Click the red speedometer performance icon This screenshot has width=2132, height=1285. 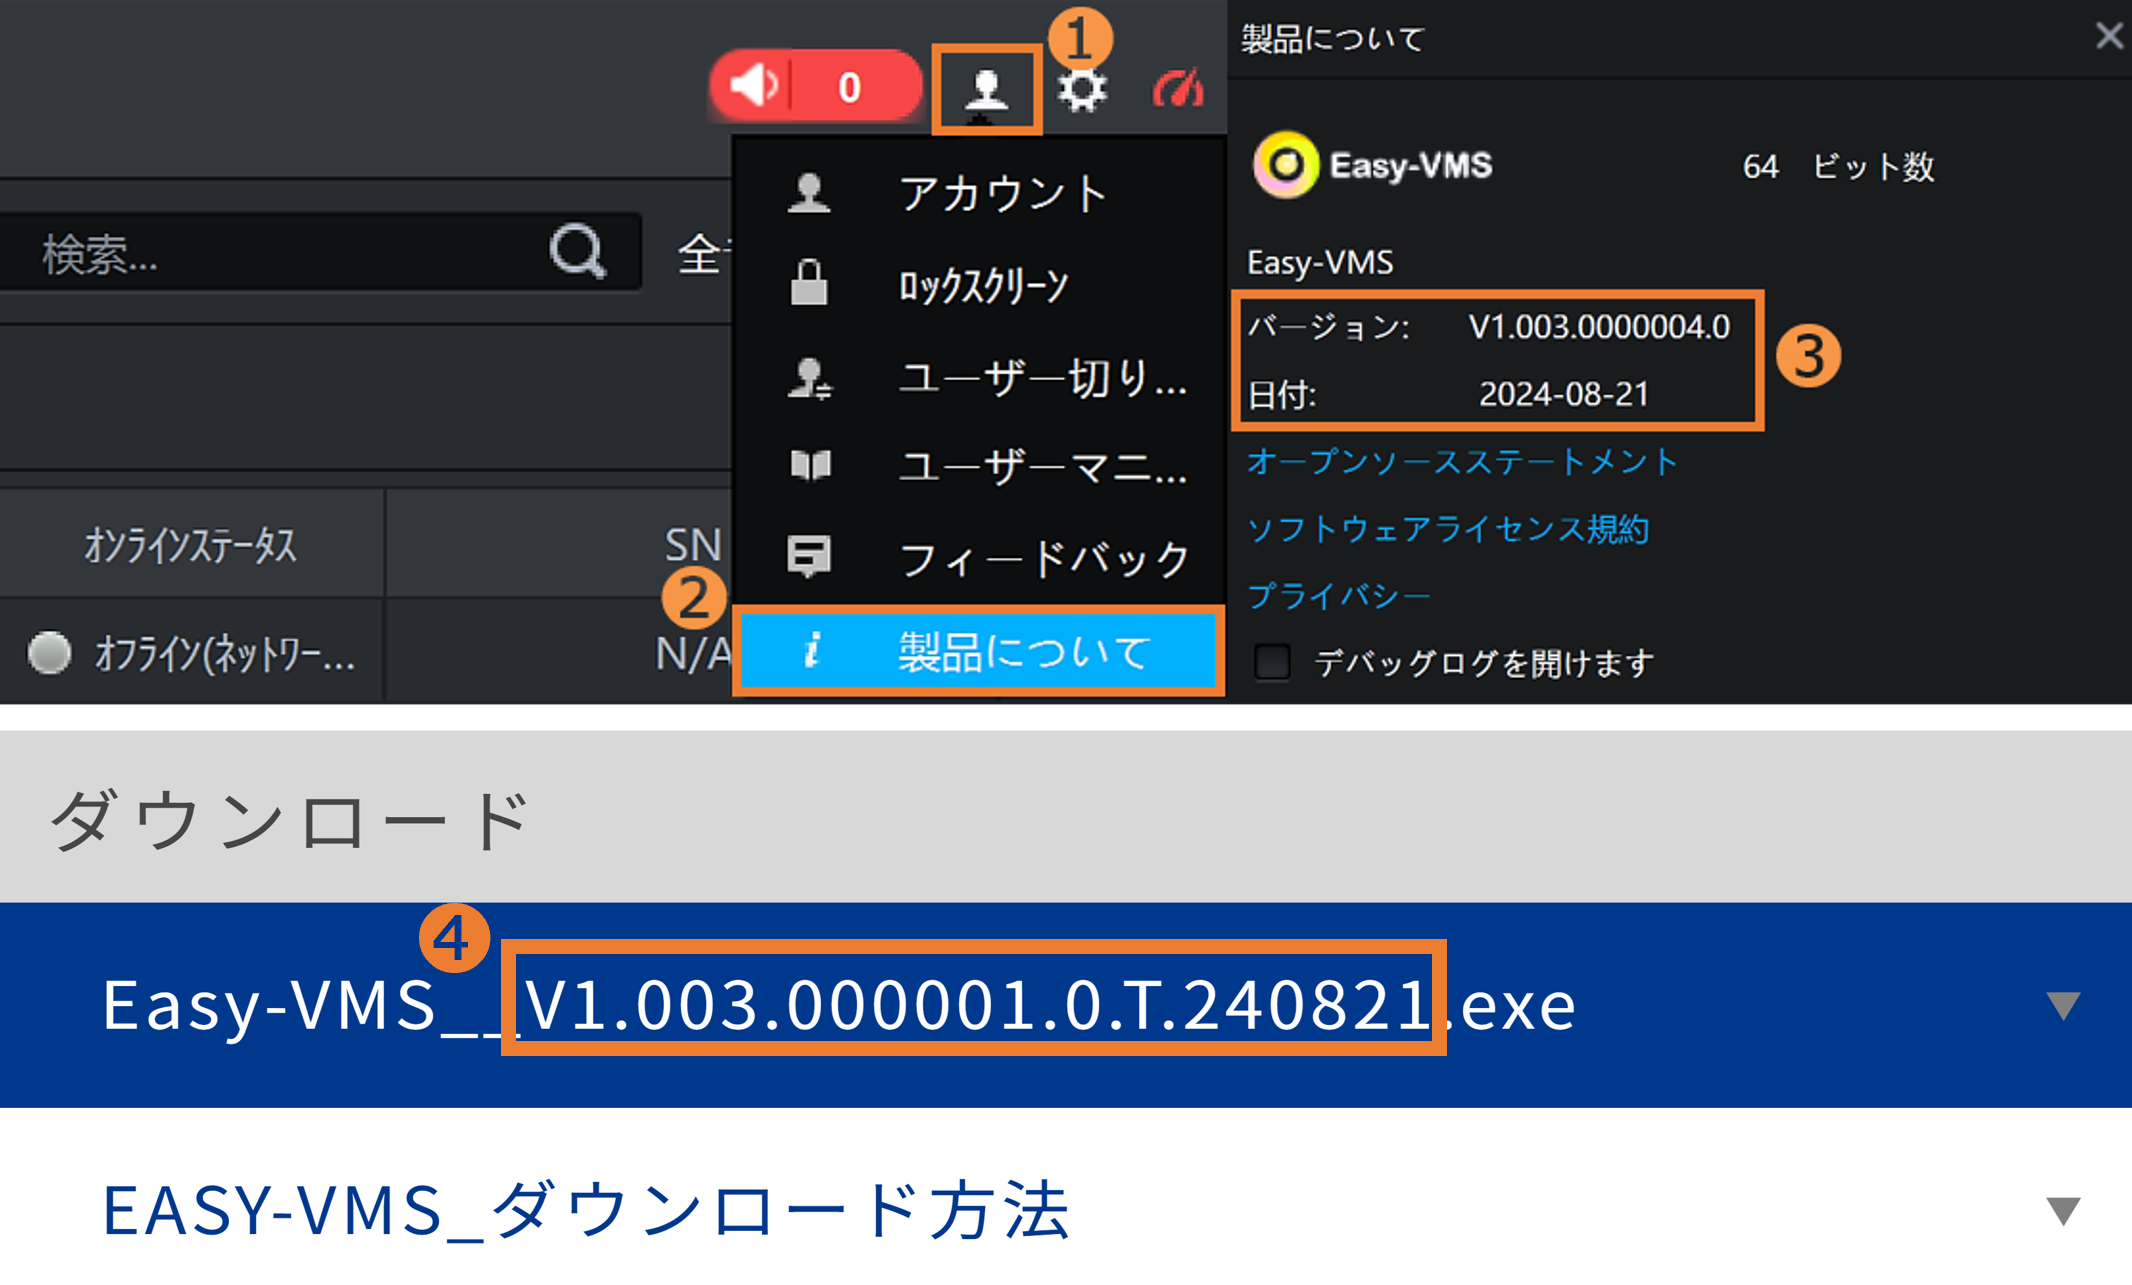[1177, 90]
